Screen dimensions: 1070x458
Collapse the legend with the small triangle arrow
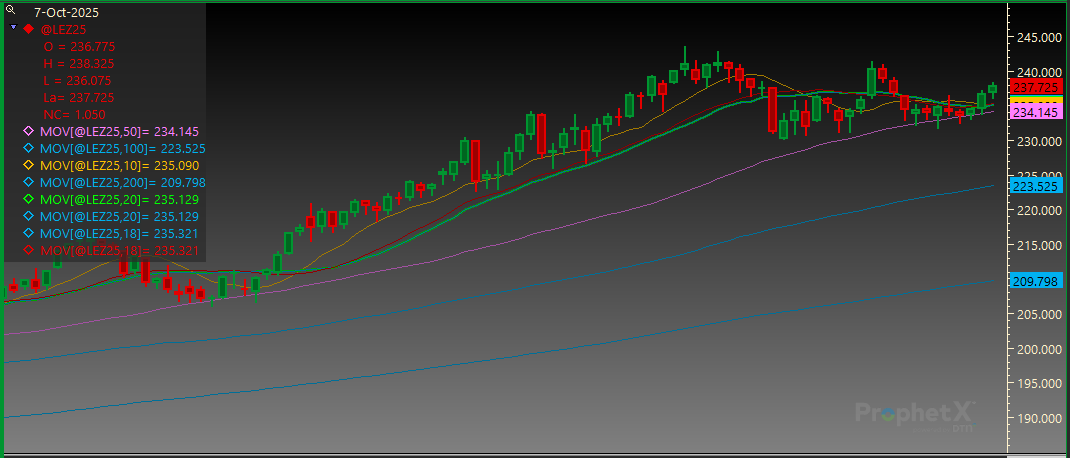click(x=13, y=29)
